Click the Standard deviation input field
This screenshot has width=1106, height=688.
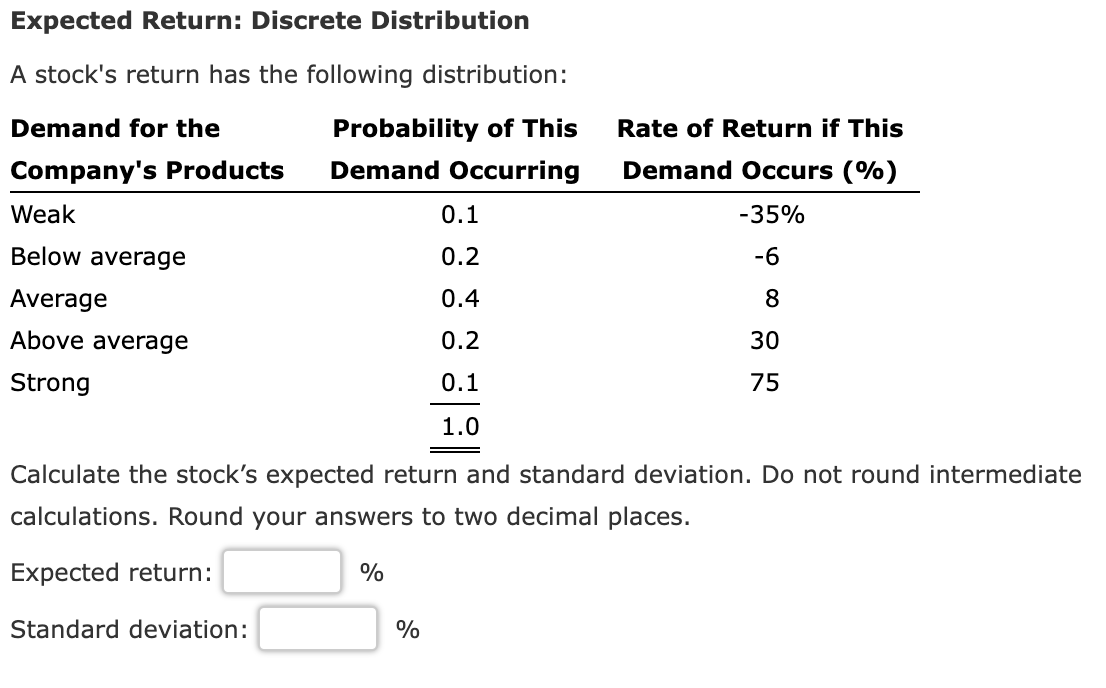pos(318,630)
